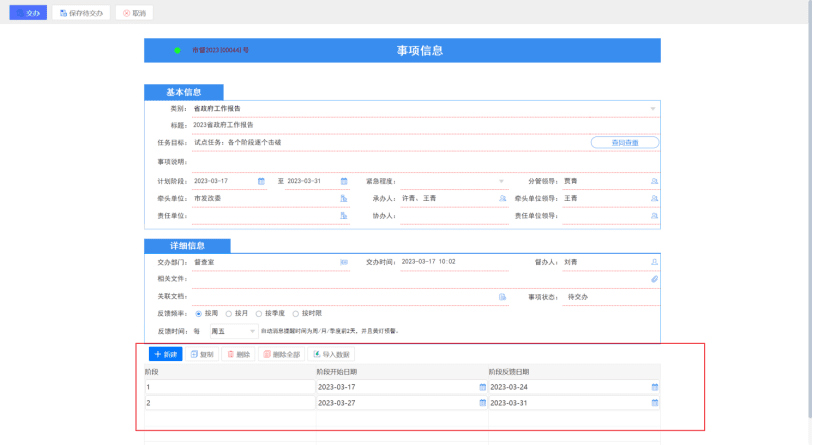
Task: Click stage number cell 2
Action: (230, 403)
